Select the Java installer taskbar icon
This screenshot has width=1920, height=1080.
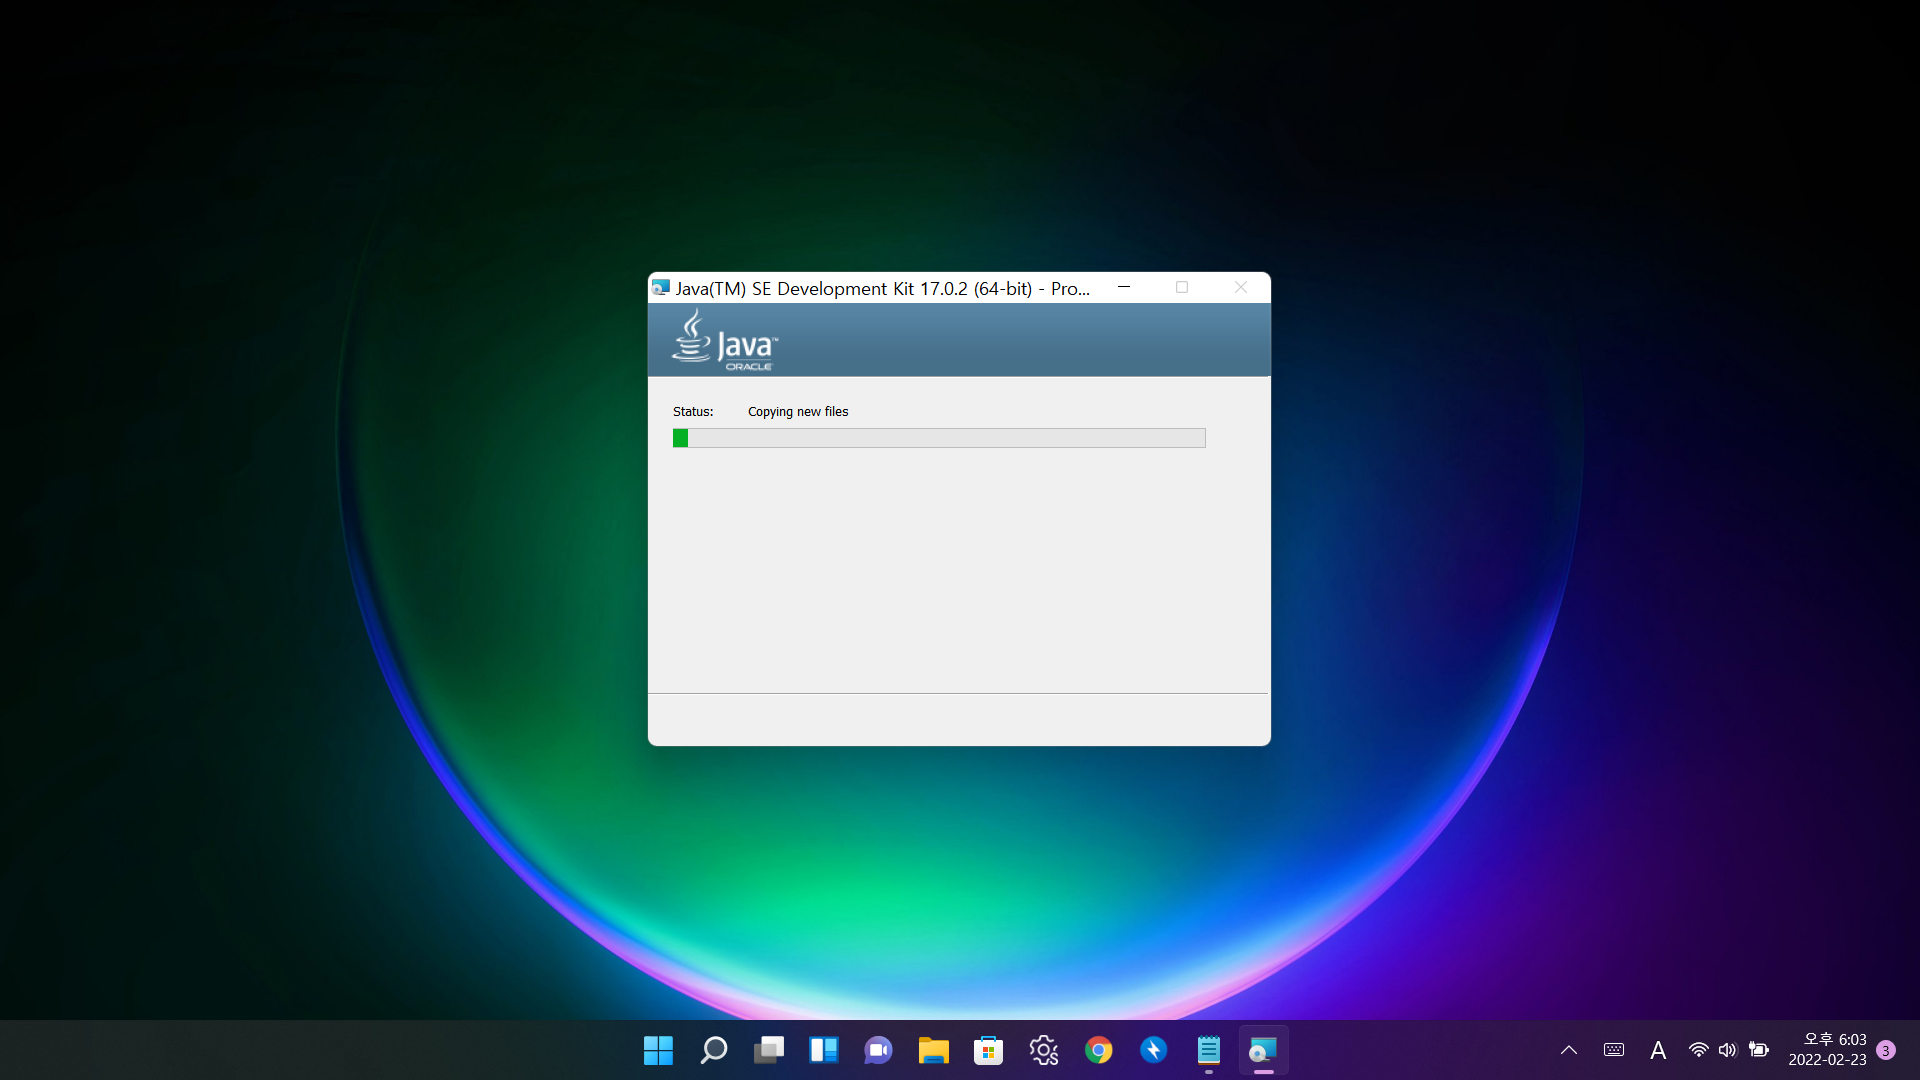(1263, 1050)
